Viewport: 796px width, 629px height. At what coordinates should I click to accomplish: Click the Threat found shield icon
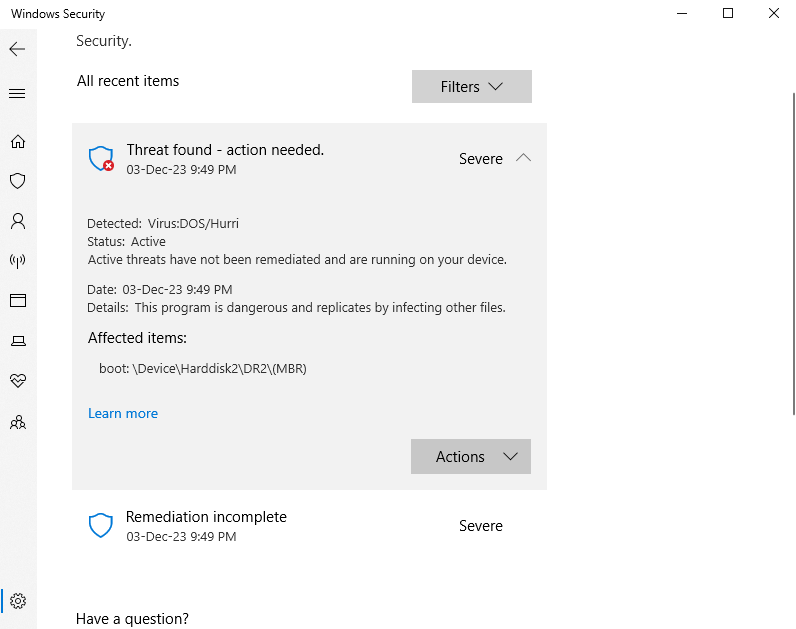point(101,158)
